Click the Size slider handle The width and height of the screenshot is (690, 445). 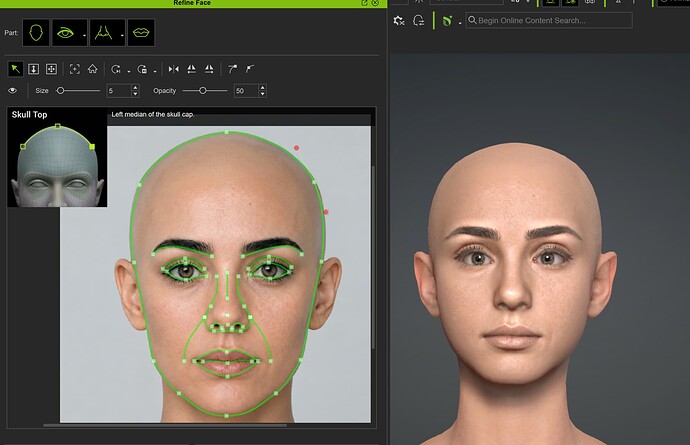60,91
